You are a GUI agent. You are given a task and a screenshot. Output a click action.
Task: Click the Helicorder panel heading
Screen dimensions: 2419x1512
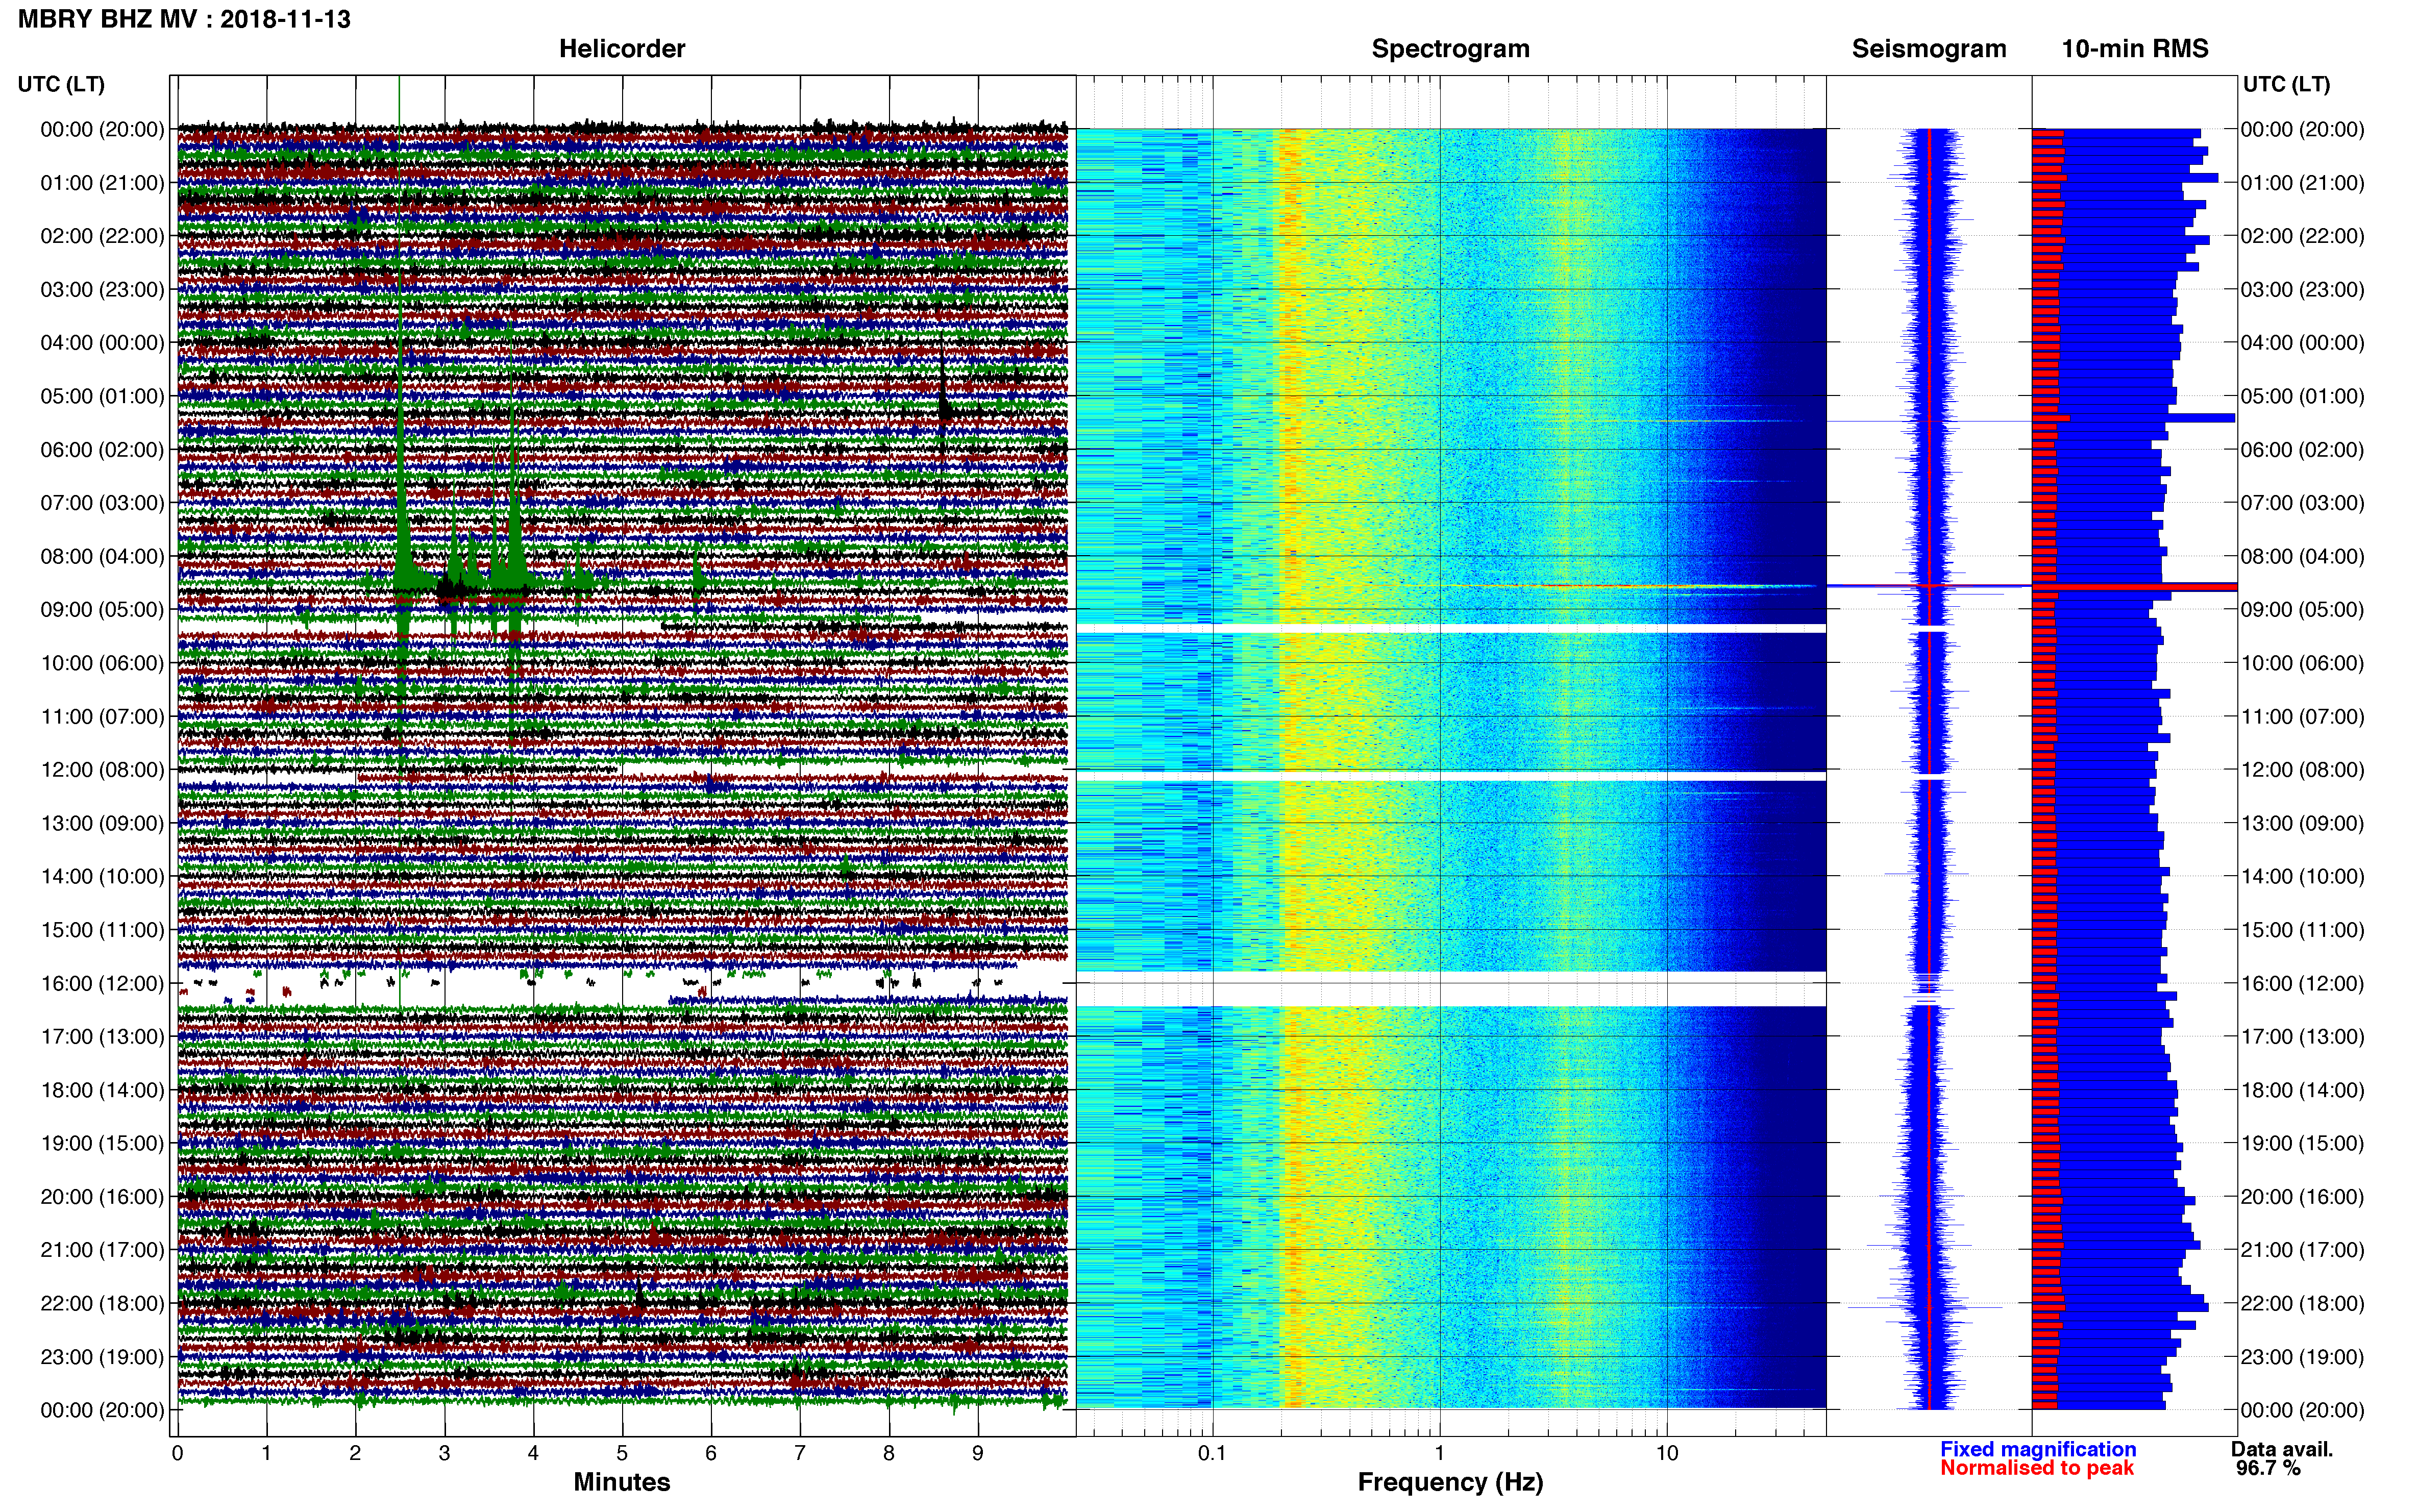pyautogui.click(x=621, y=49)
